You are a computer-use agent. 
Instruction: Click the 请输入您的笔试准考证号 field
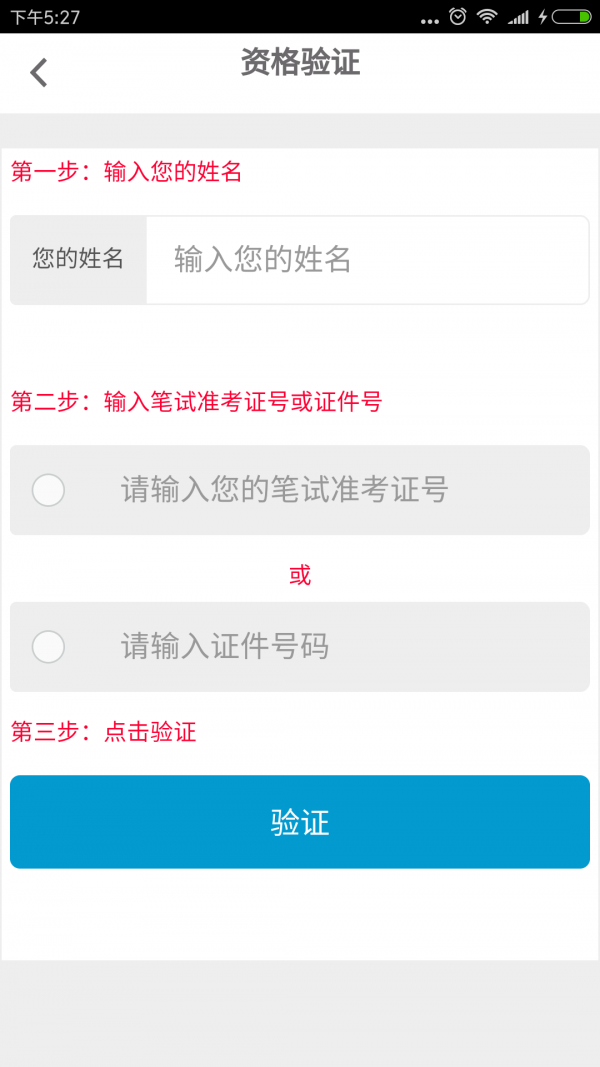coord(330,491)
